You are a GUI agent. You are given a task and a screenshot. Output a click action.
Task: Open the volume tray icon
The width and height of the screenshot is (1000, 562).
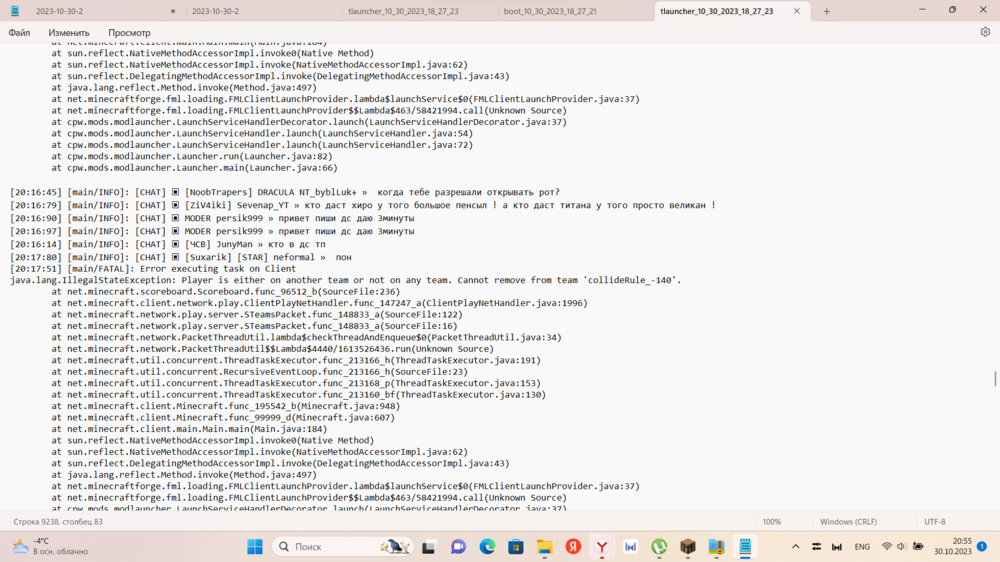pyautogui.click(x=901, y=547)
